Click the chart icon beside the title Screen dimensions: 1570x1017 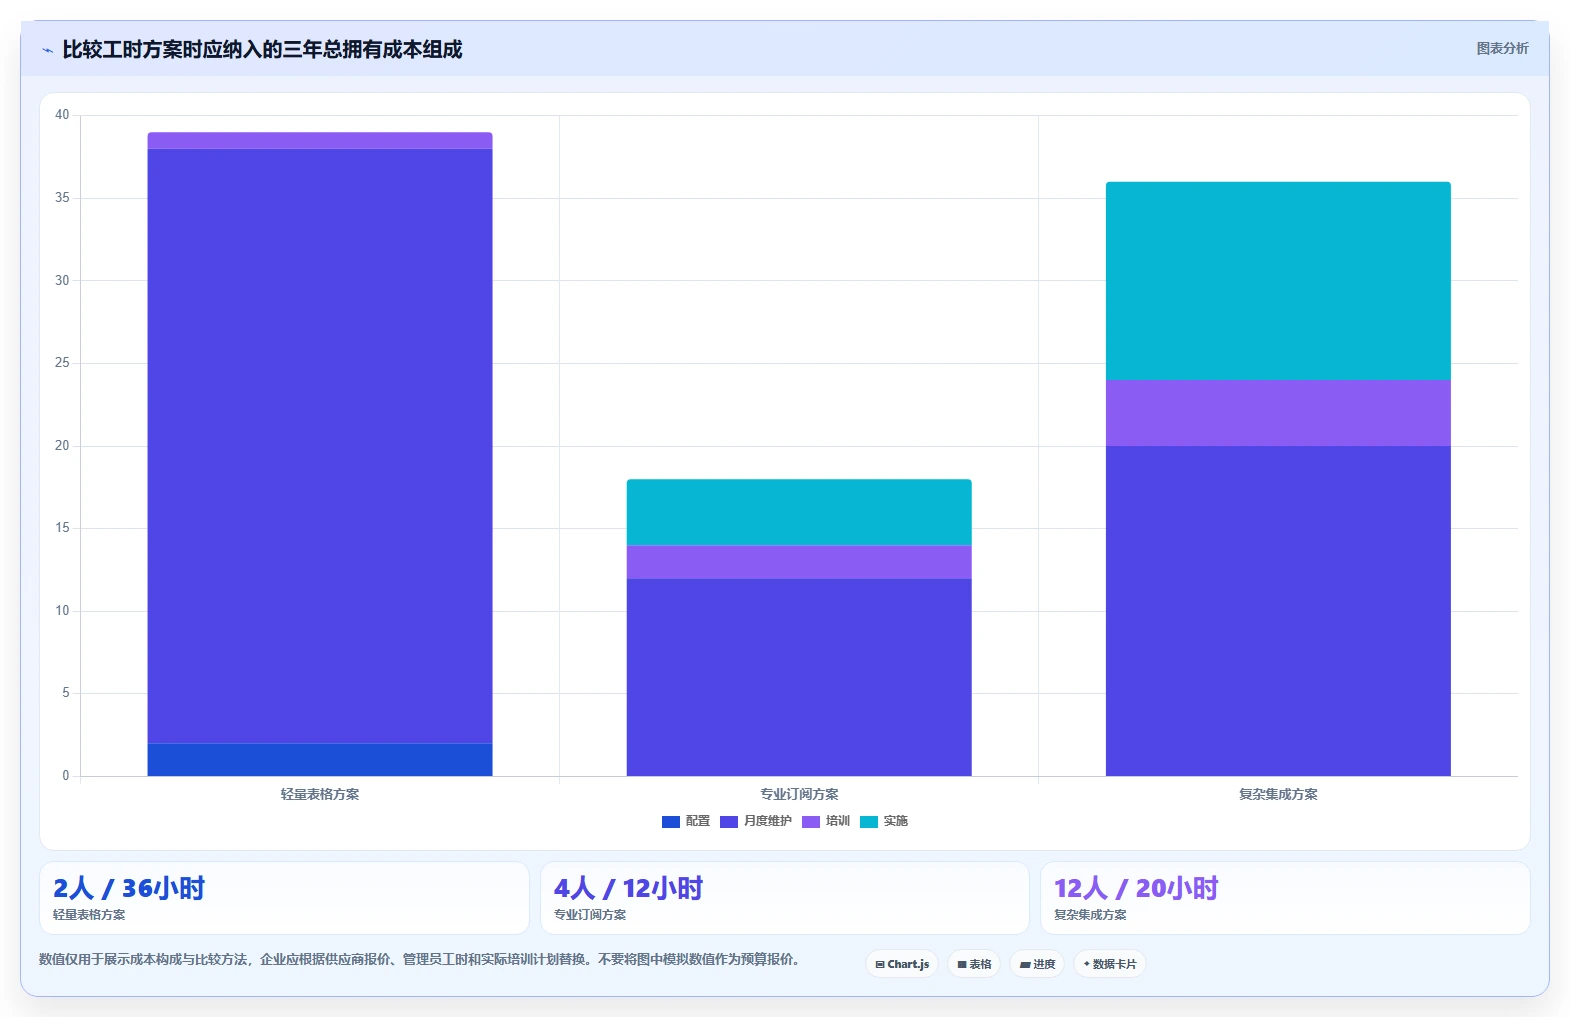click(47, 50)
